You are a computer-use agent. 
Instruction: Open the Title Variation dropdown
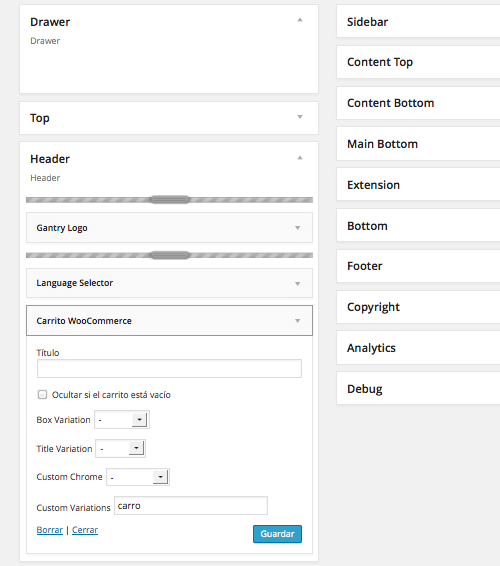[121, 448]
